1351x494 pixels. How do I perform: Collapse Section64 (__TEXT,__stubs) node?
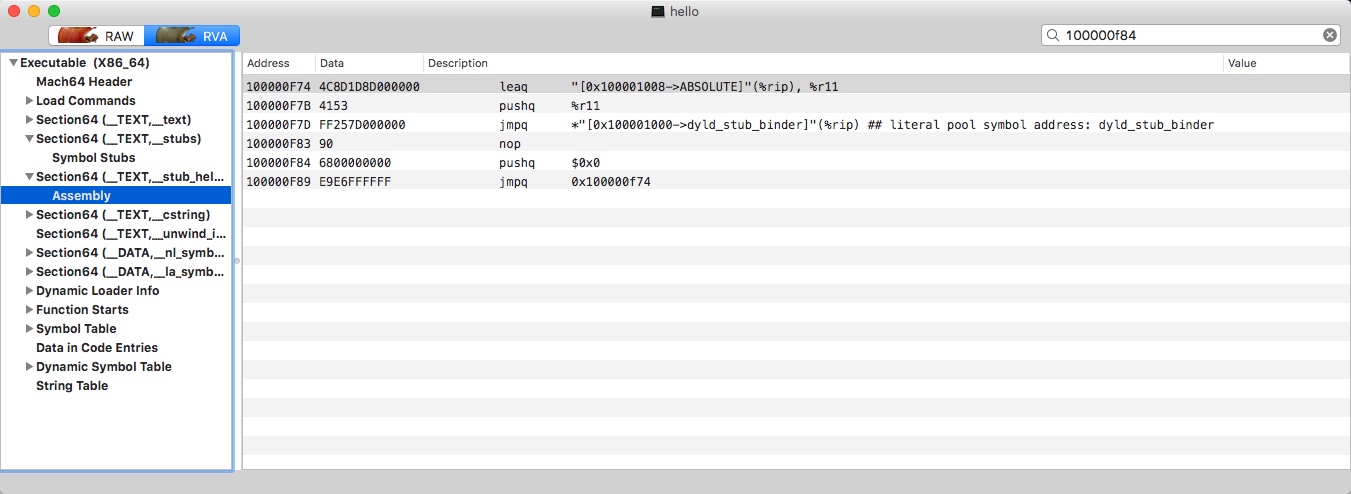tap(29, 139)
